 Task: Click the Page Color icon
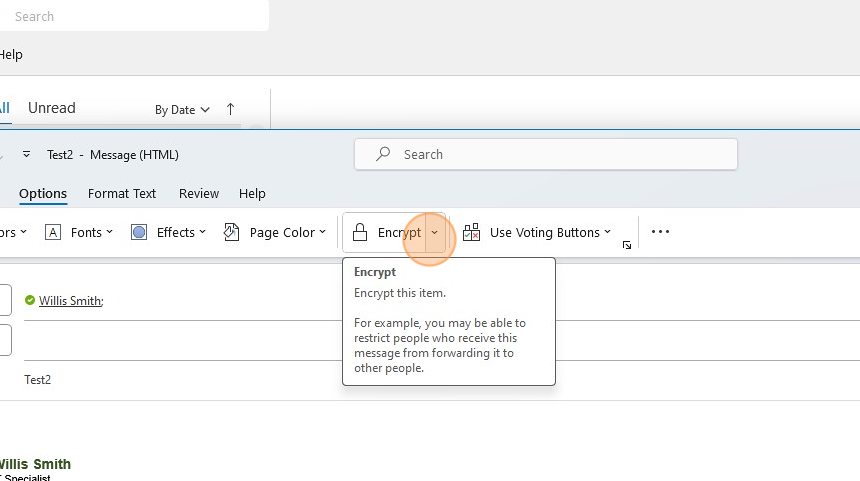[x=231, y=232]
